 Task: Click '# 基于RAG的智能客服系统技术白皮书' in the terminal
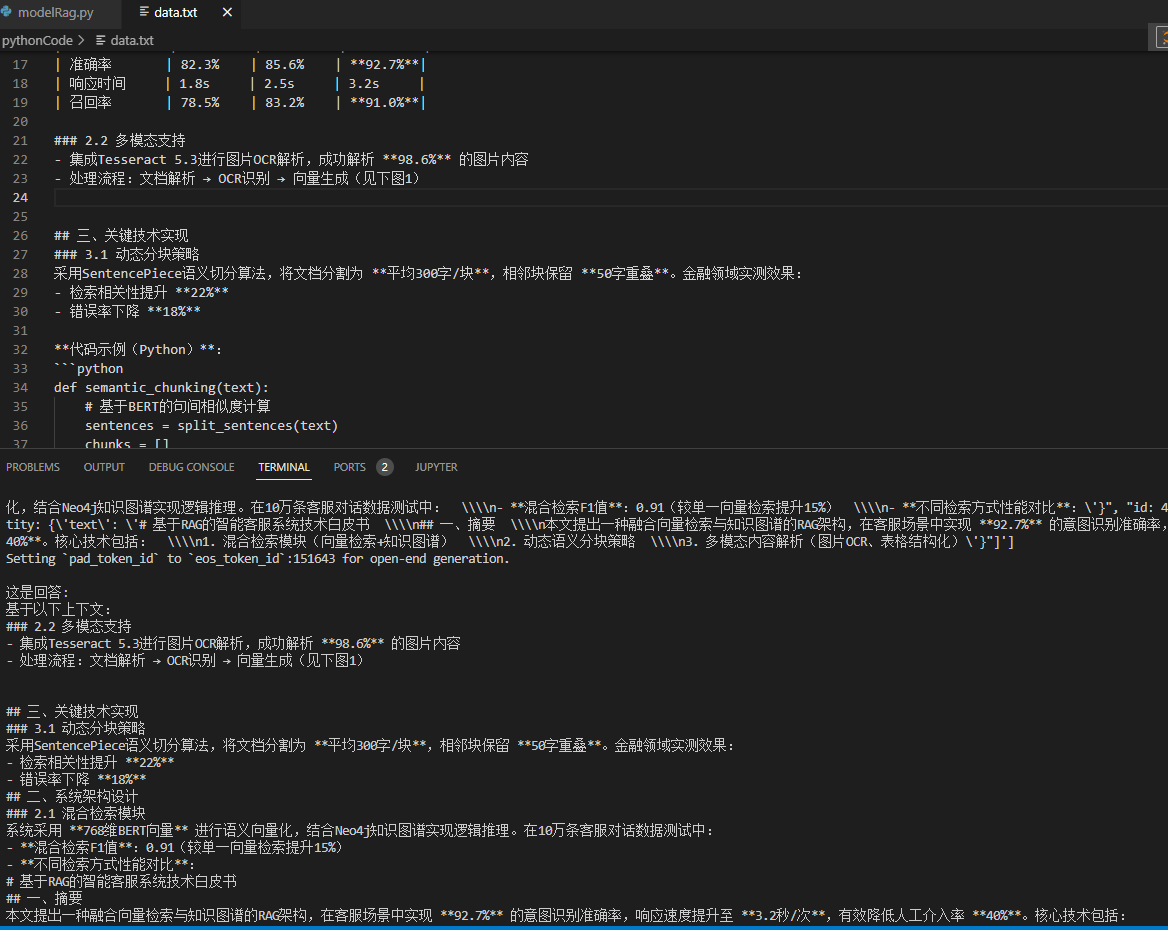tap(121, 882)
